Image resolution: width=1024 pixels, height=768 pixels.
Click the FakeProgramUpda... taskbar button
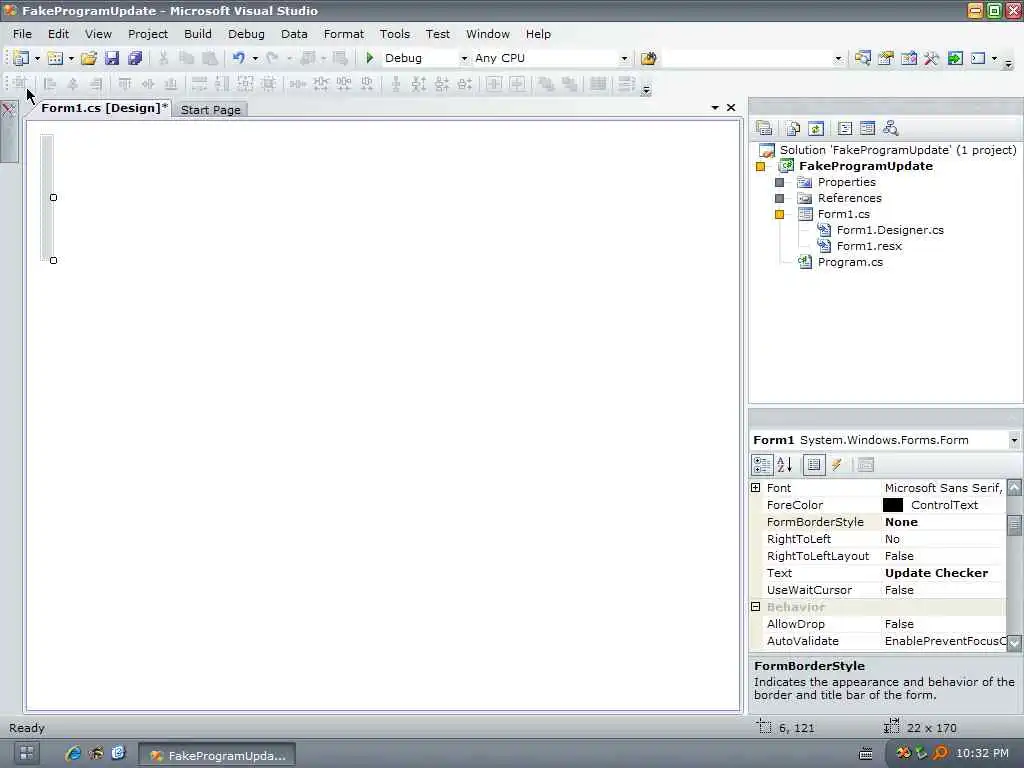pos(216,755)
